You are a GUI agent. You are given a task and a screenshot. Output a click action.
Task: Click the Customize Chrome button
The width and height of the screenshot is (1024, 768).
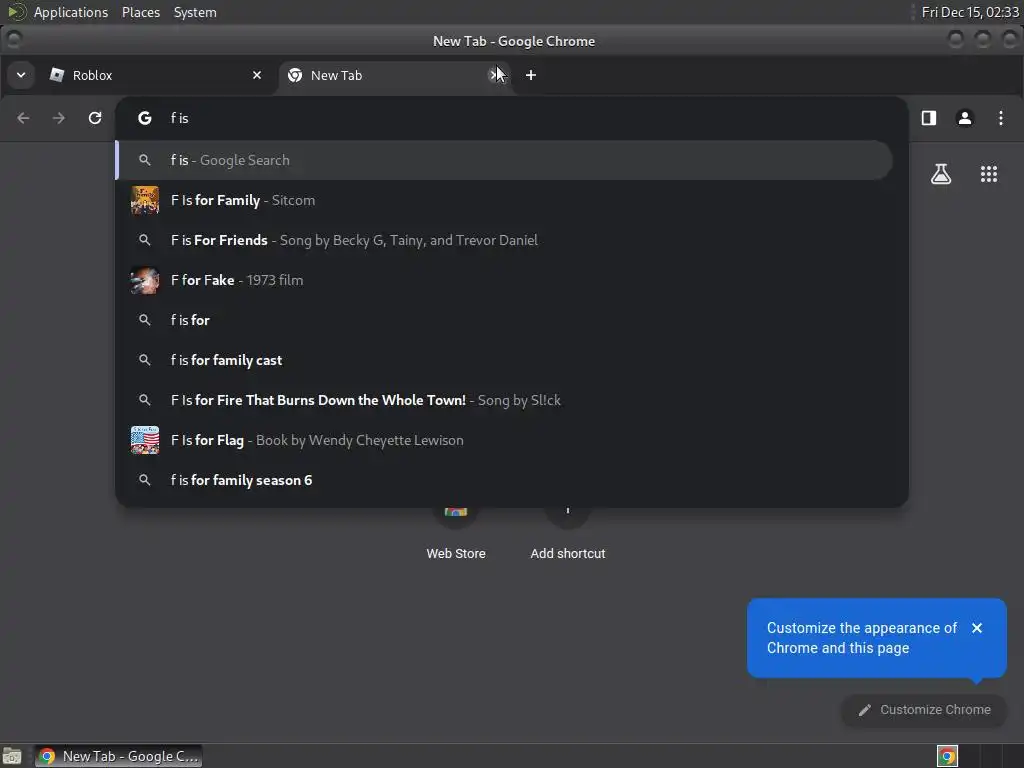tap(924, 710)
